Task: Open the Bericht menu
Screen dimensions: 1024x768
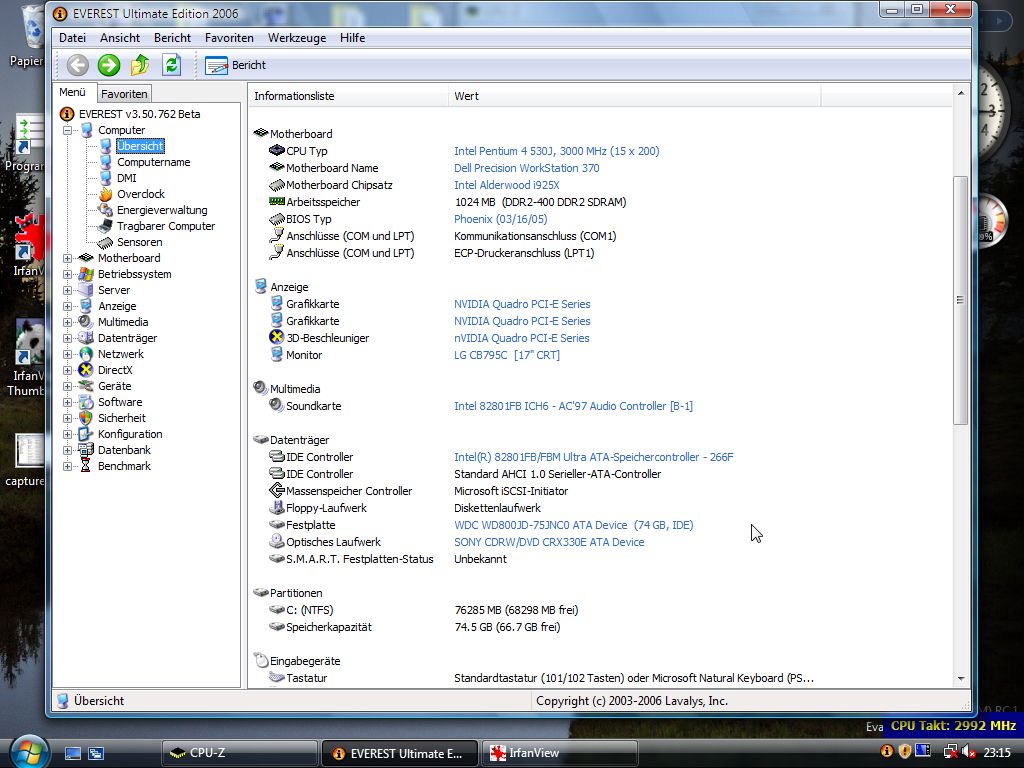Action: click(x=172, y=38)
